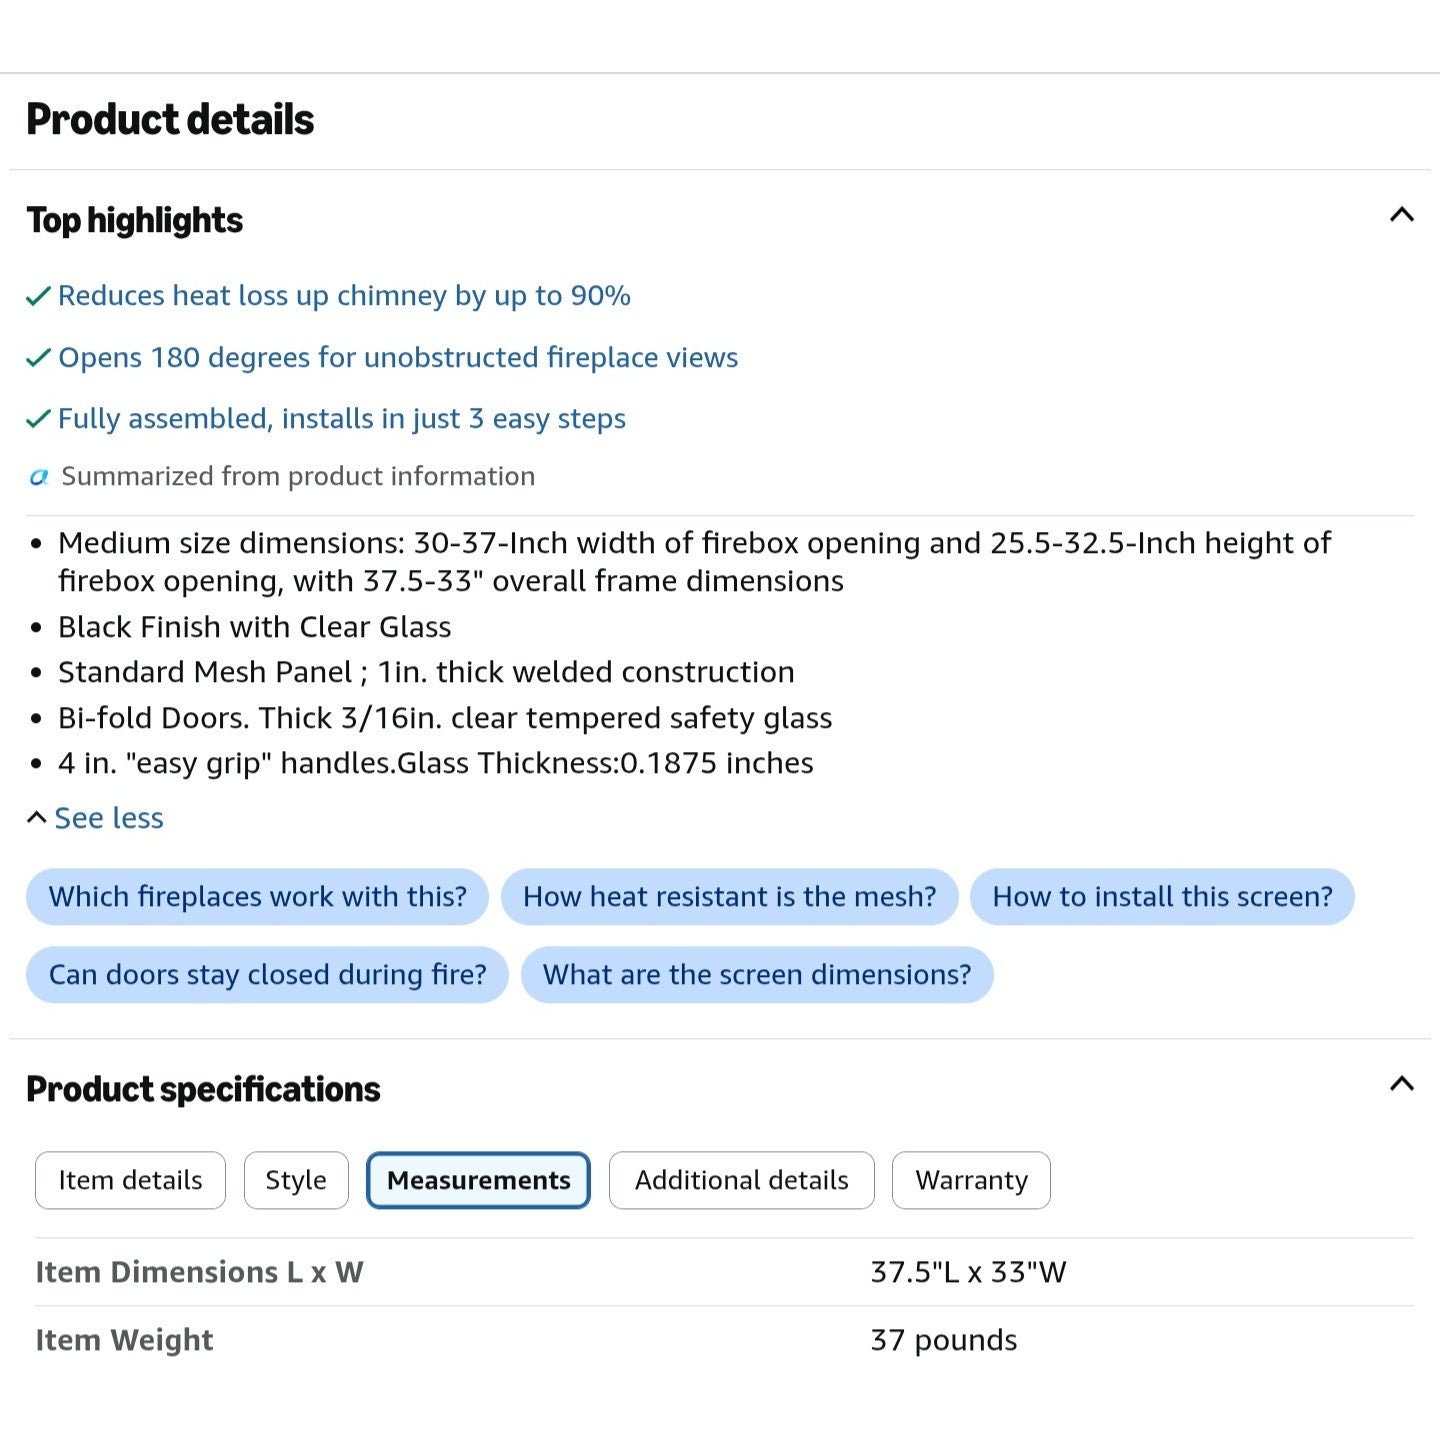Ask Can doors stay closed during fire?
Image resolution: width=1440 pixels, height=1440 pixels.
(x=268, y=975)
